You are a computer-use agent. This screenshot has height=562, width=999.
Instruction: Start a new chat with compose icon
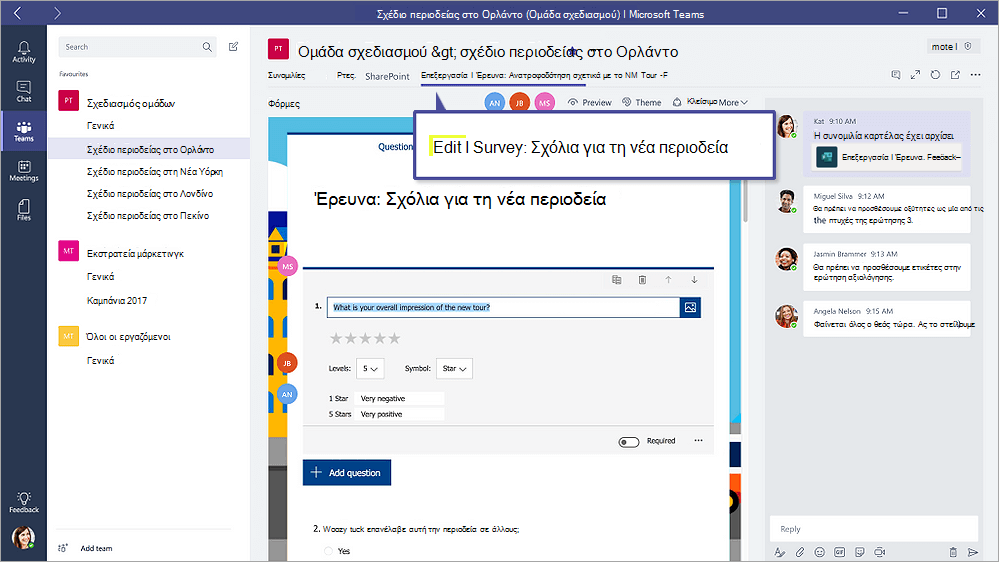coord(234,47)
